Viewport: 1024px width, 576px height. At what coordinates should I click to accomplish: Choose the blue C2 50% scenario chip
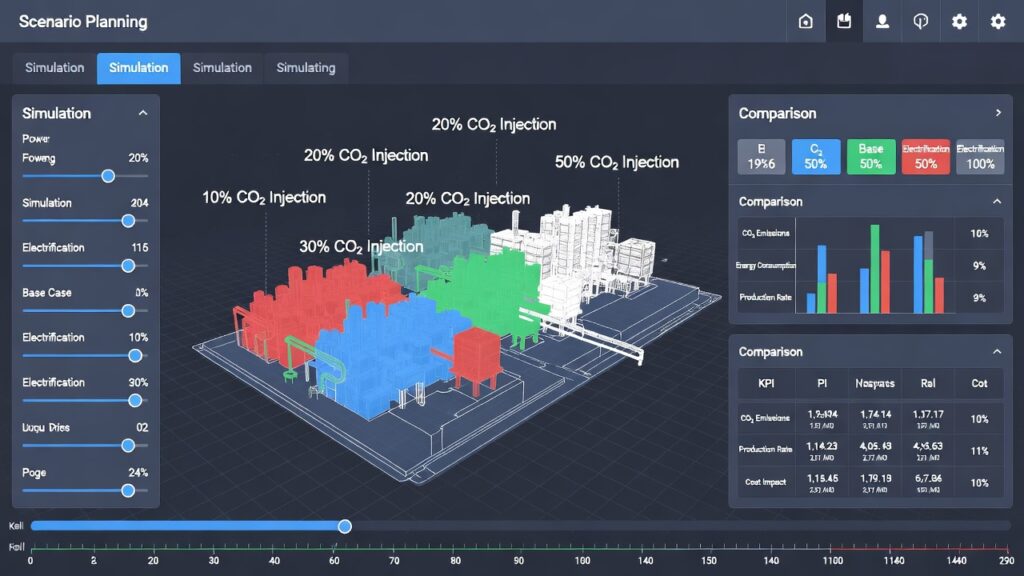click(816, 157)
